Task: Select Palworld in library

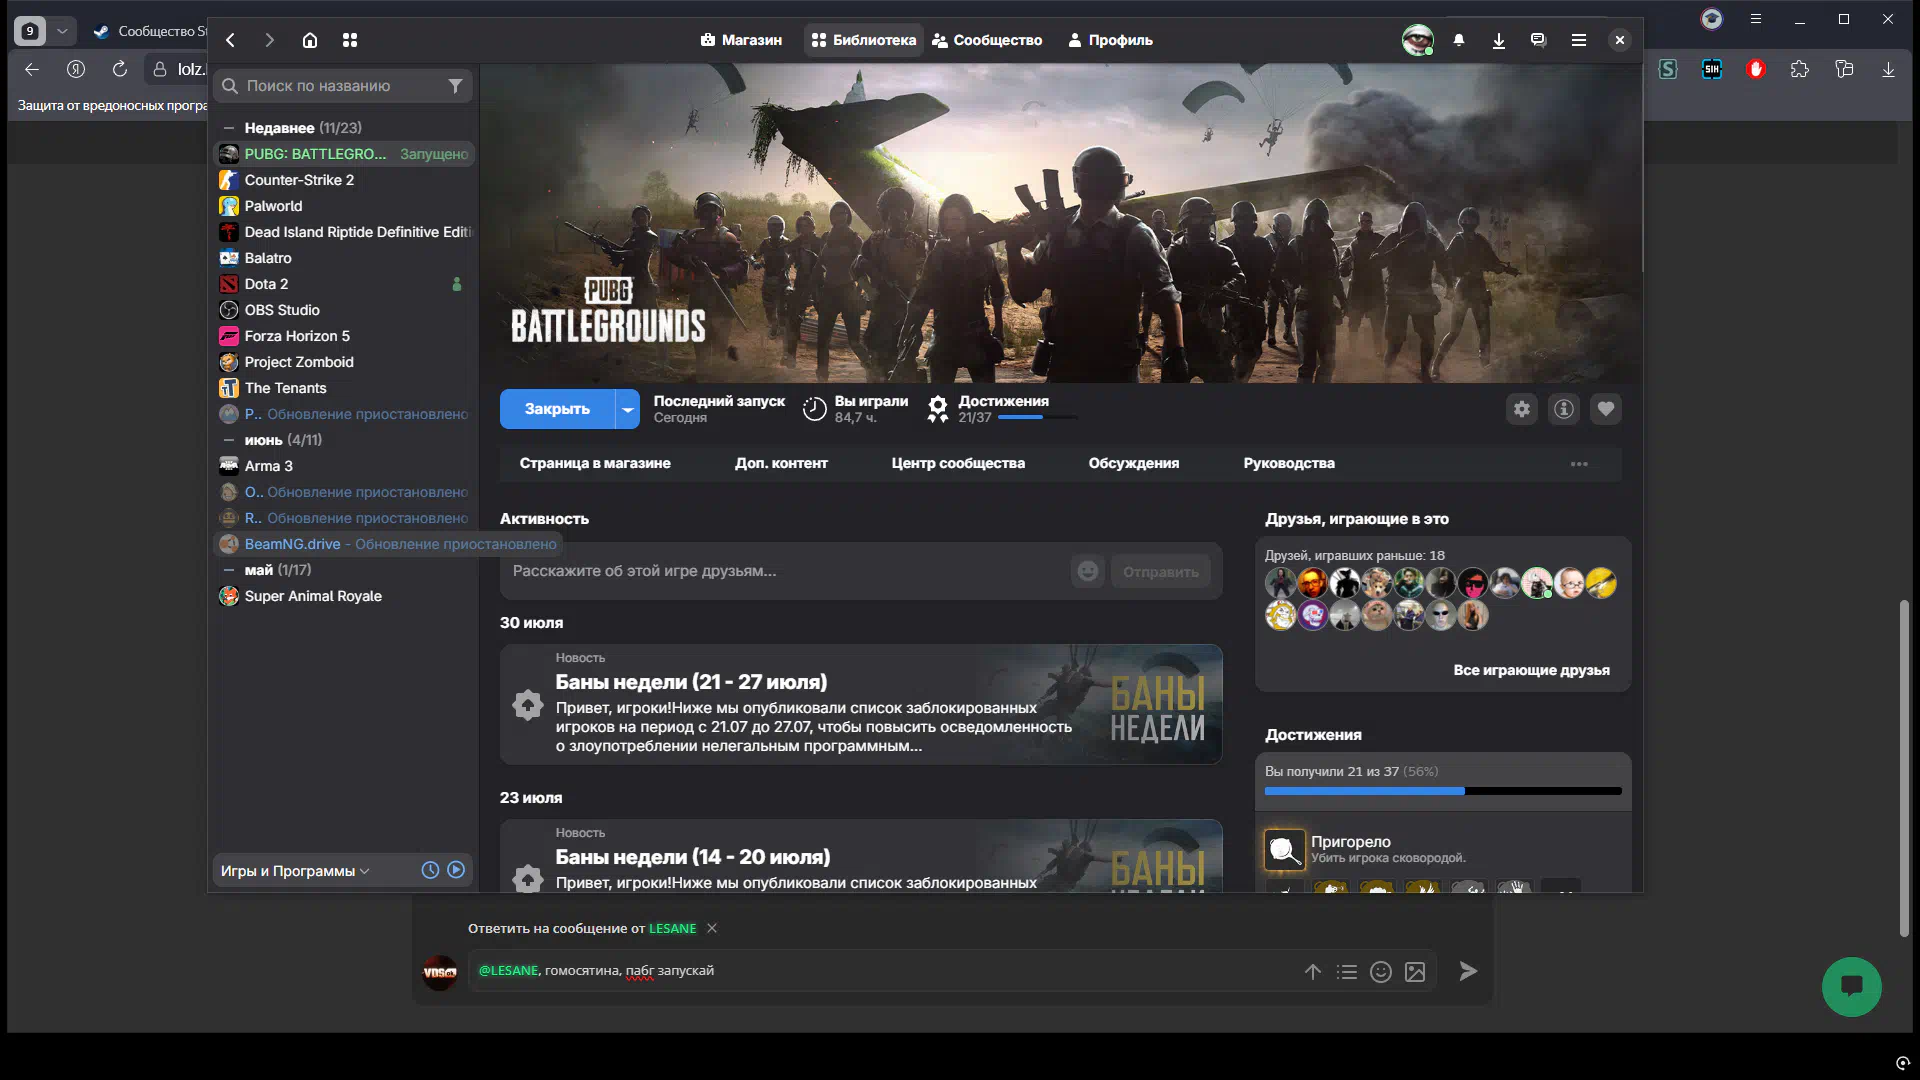Action: [x=344, y=206]
